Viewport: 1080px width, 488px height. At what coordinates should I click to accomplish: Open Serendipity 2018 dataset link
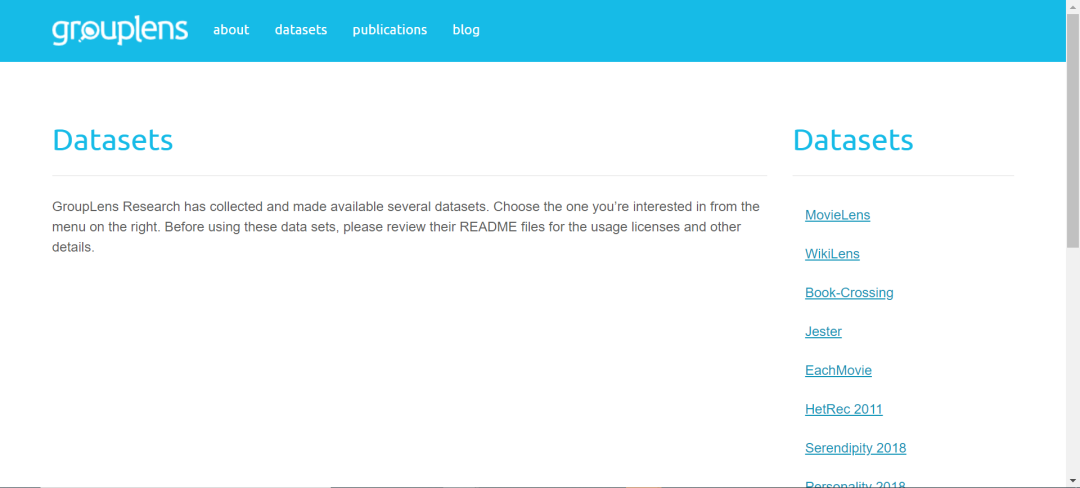[855, 448]
